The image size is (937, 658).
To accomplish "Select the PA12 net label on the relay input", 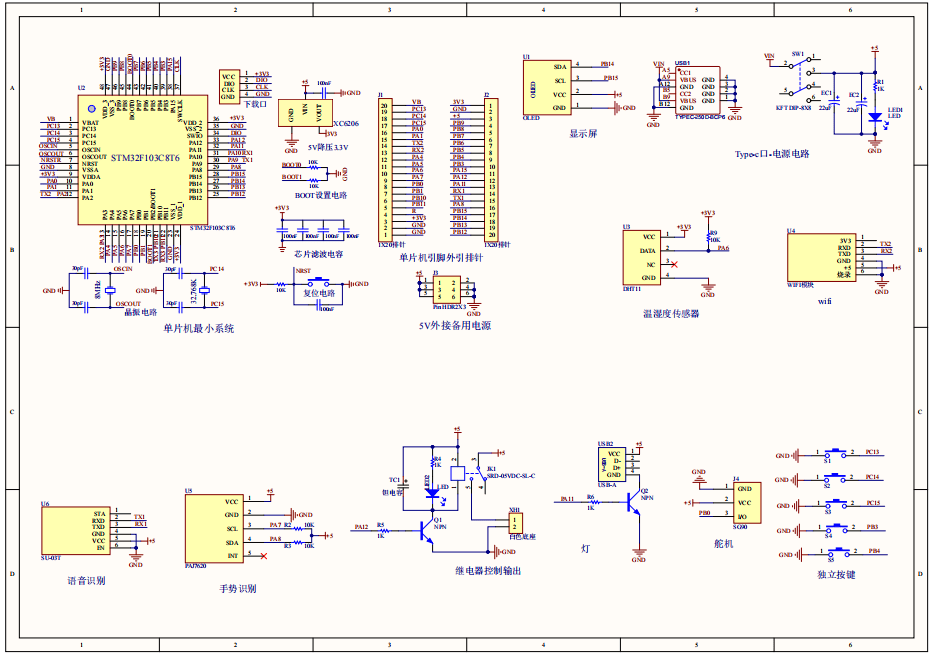I will (361, 527).
